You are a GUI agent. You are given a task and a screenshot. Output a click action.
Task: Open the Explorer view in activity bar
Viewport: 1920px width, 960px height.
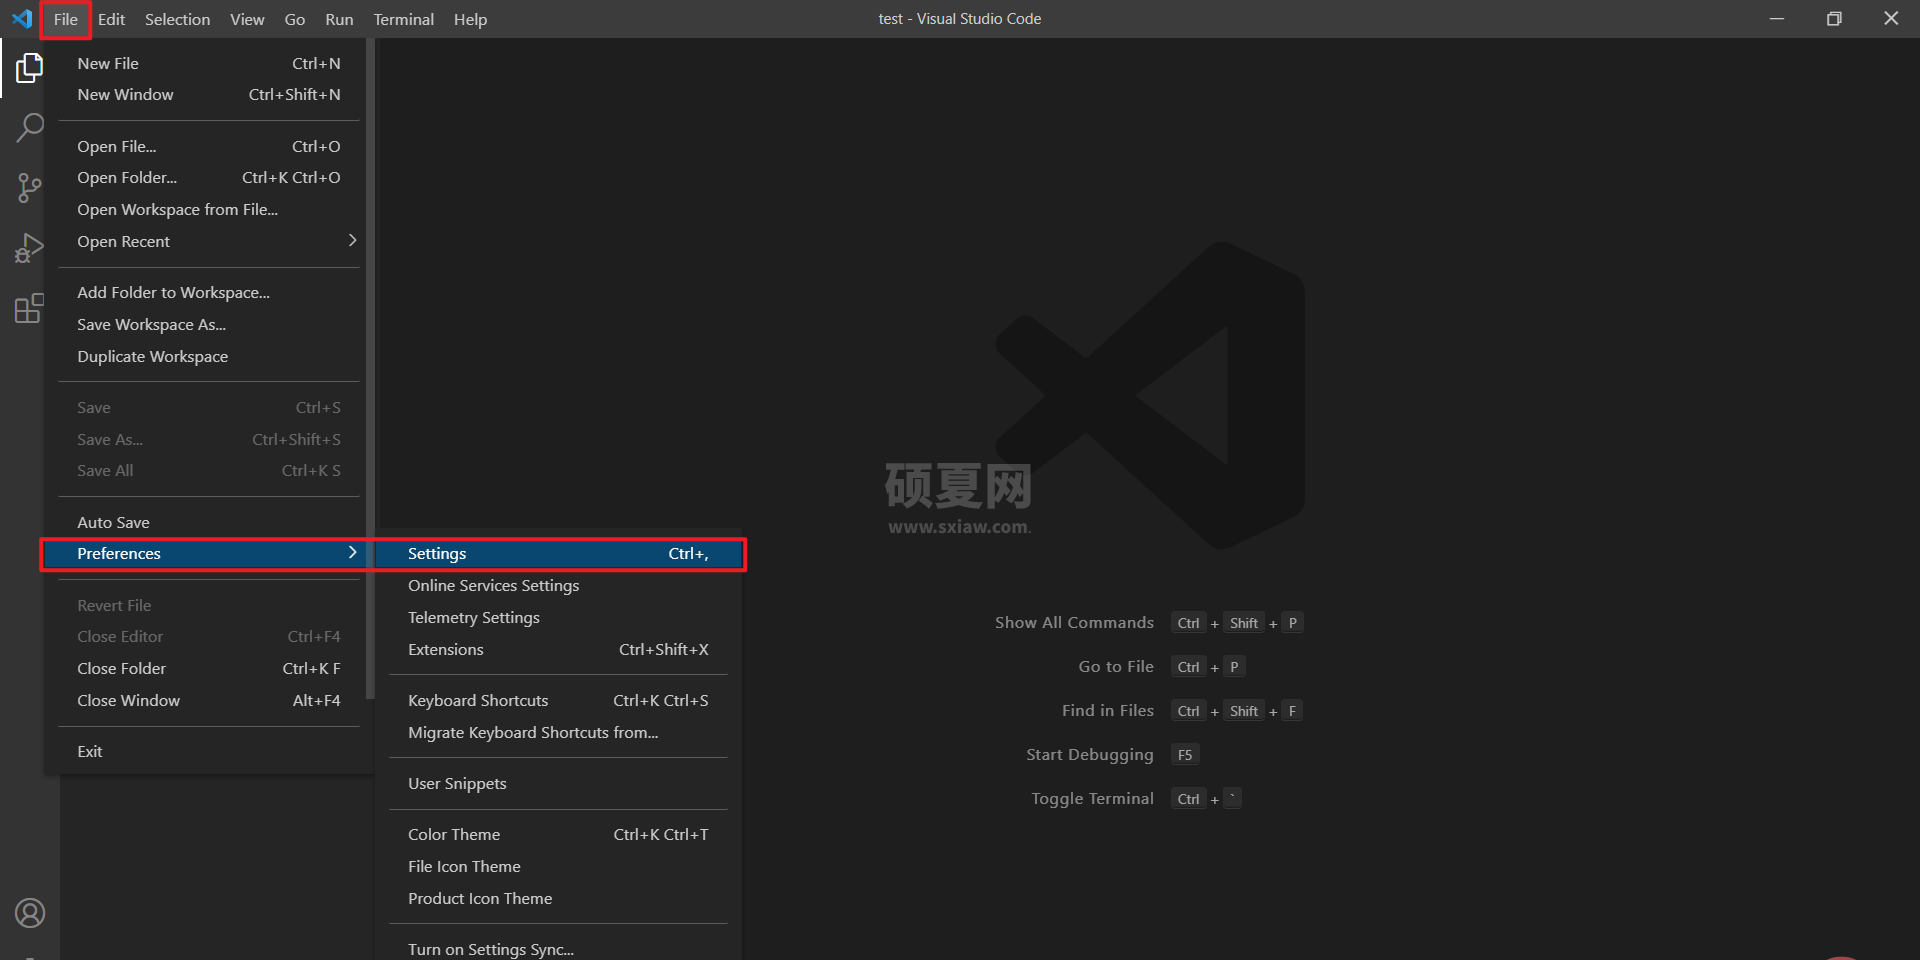[x=29, y=68]
